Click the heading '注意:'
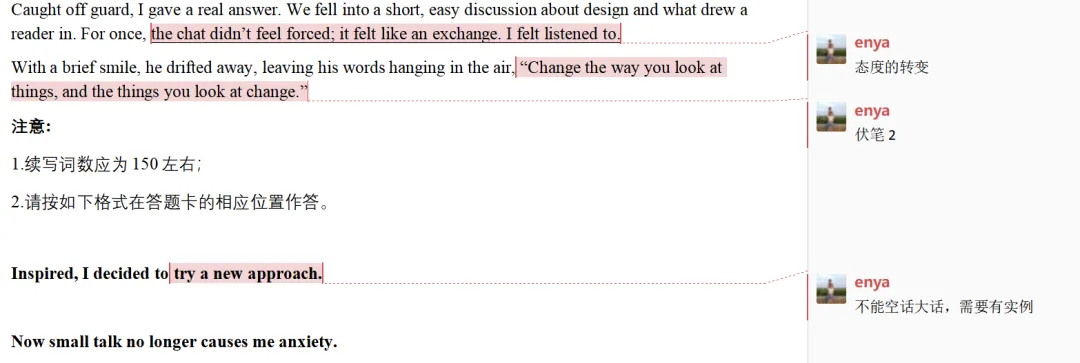The width and height of the screenshot is (1080, 363). point(32,127)
